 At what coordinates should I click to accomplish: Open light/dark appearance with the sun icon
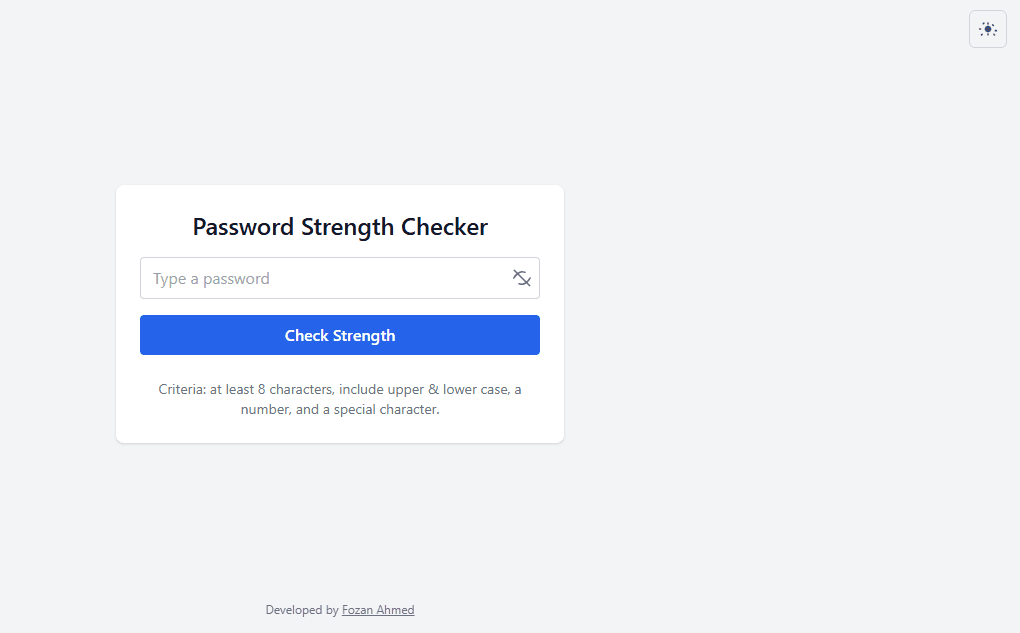(987, 29)
